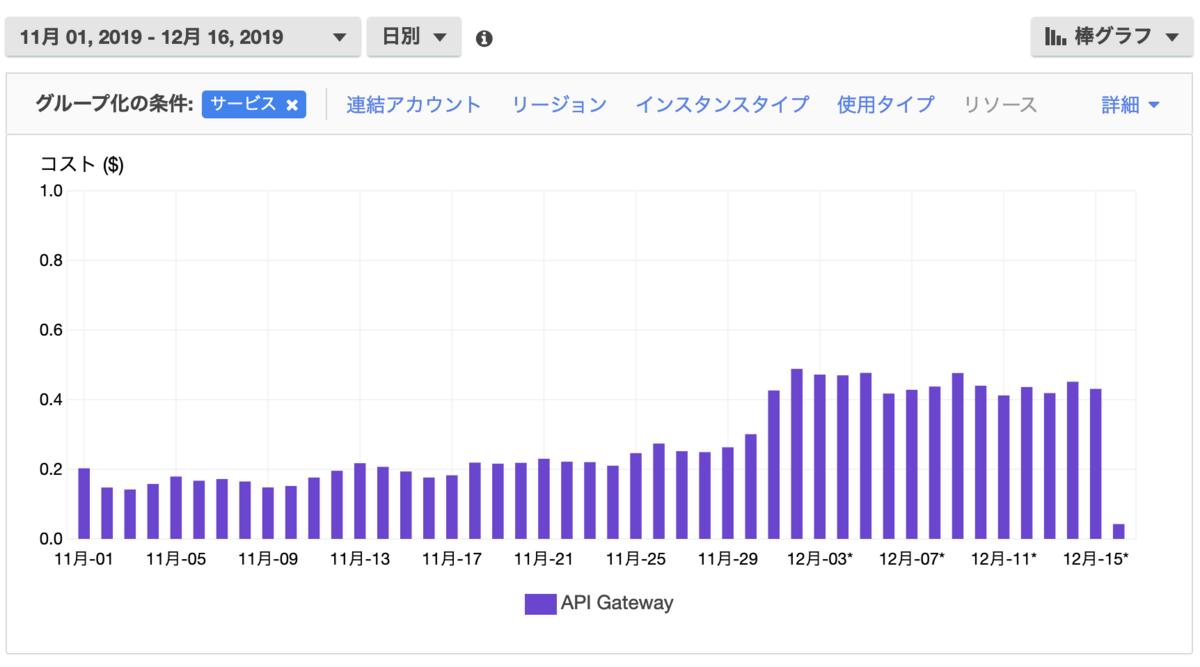The width and height of the screenshot is (1200, 667).
Task: Click the x-axis label 11月-17
Action: pyautogui.click(x=452, y=558)
